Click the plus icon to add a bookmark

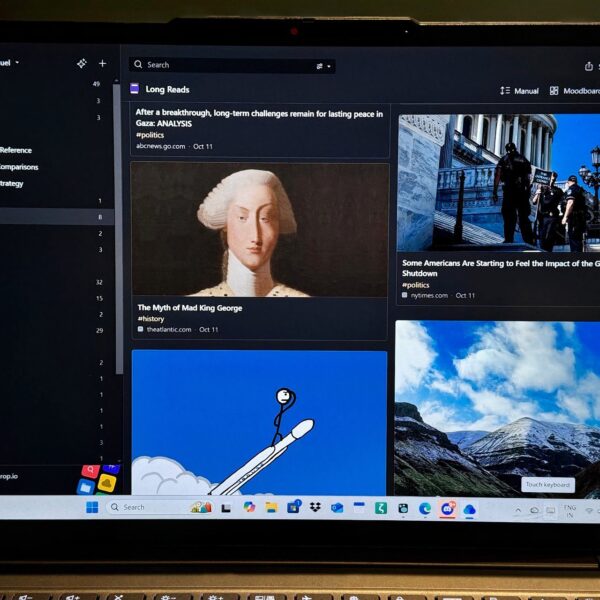tap(102, 63)
